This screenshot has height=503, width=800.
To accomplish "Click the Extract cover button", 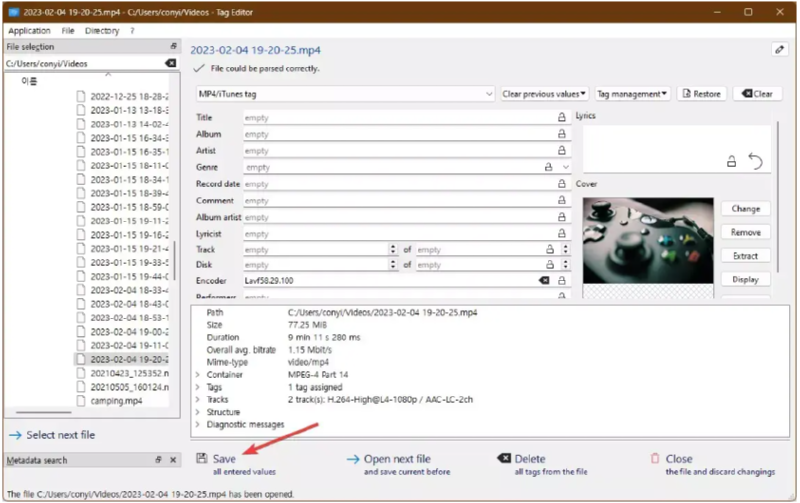I will 745,256.
